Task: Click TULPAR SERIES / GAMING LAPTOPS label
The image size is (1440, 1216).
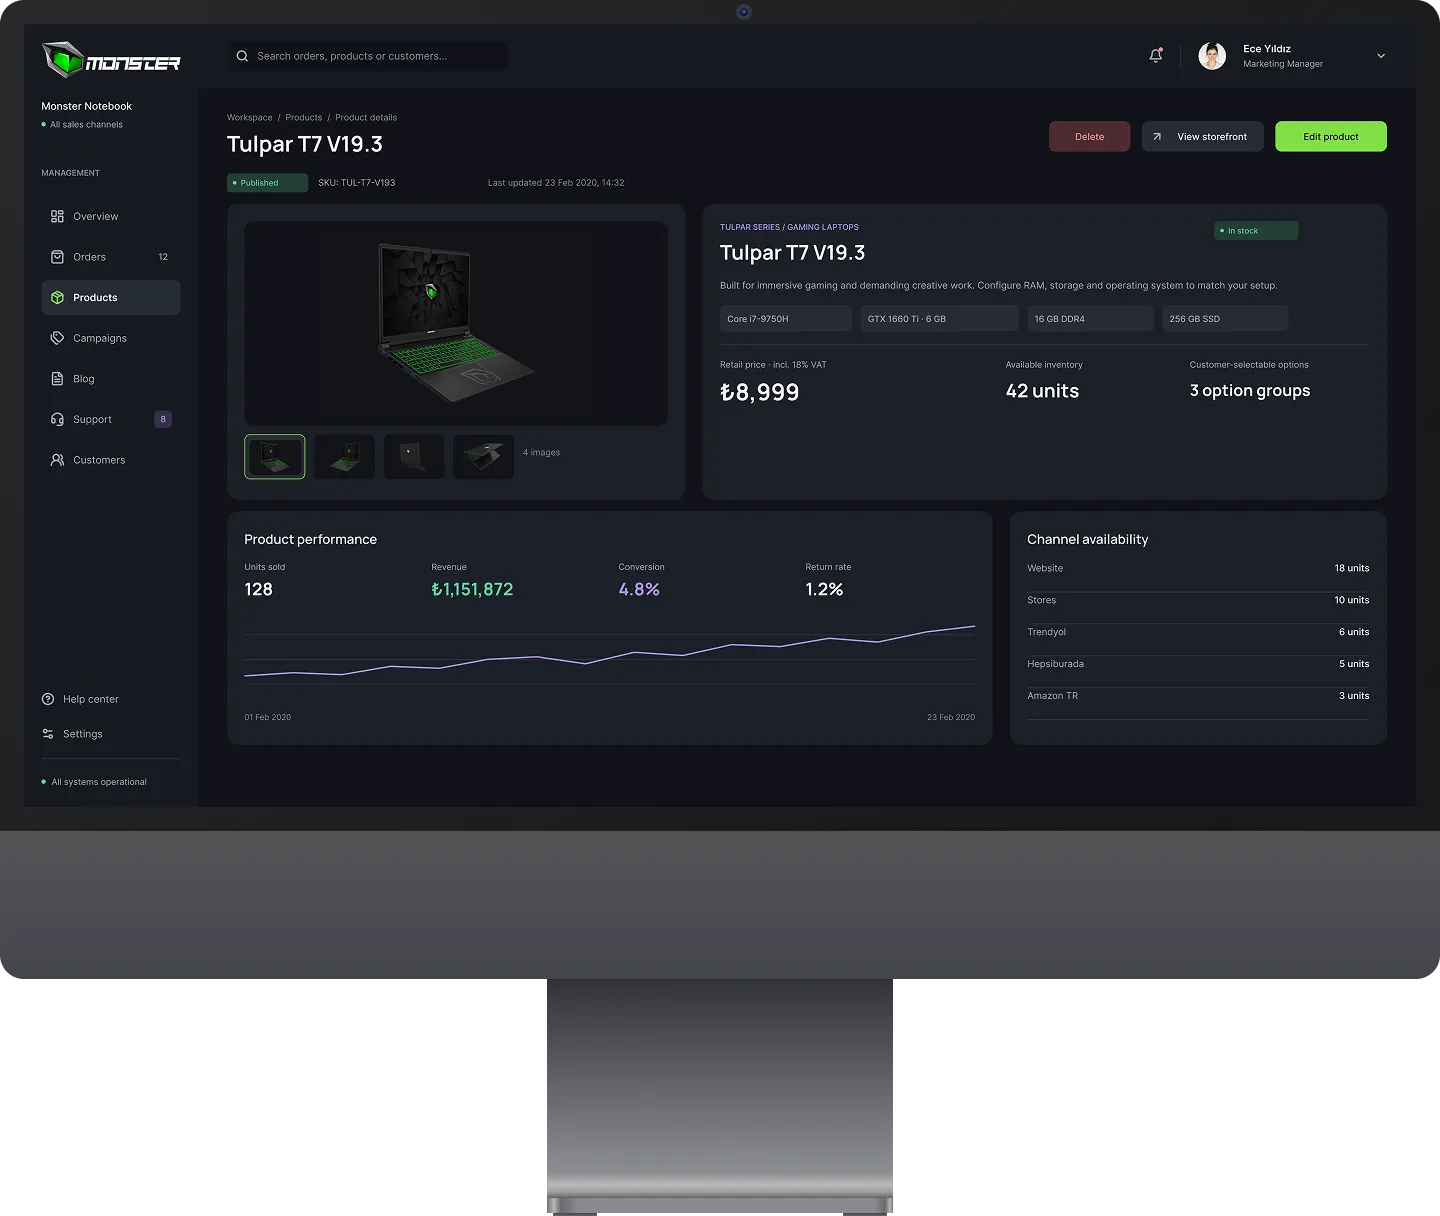Action: pyautogui.click(x=789, y=227)
